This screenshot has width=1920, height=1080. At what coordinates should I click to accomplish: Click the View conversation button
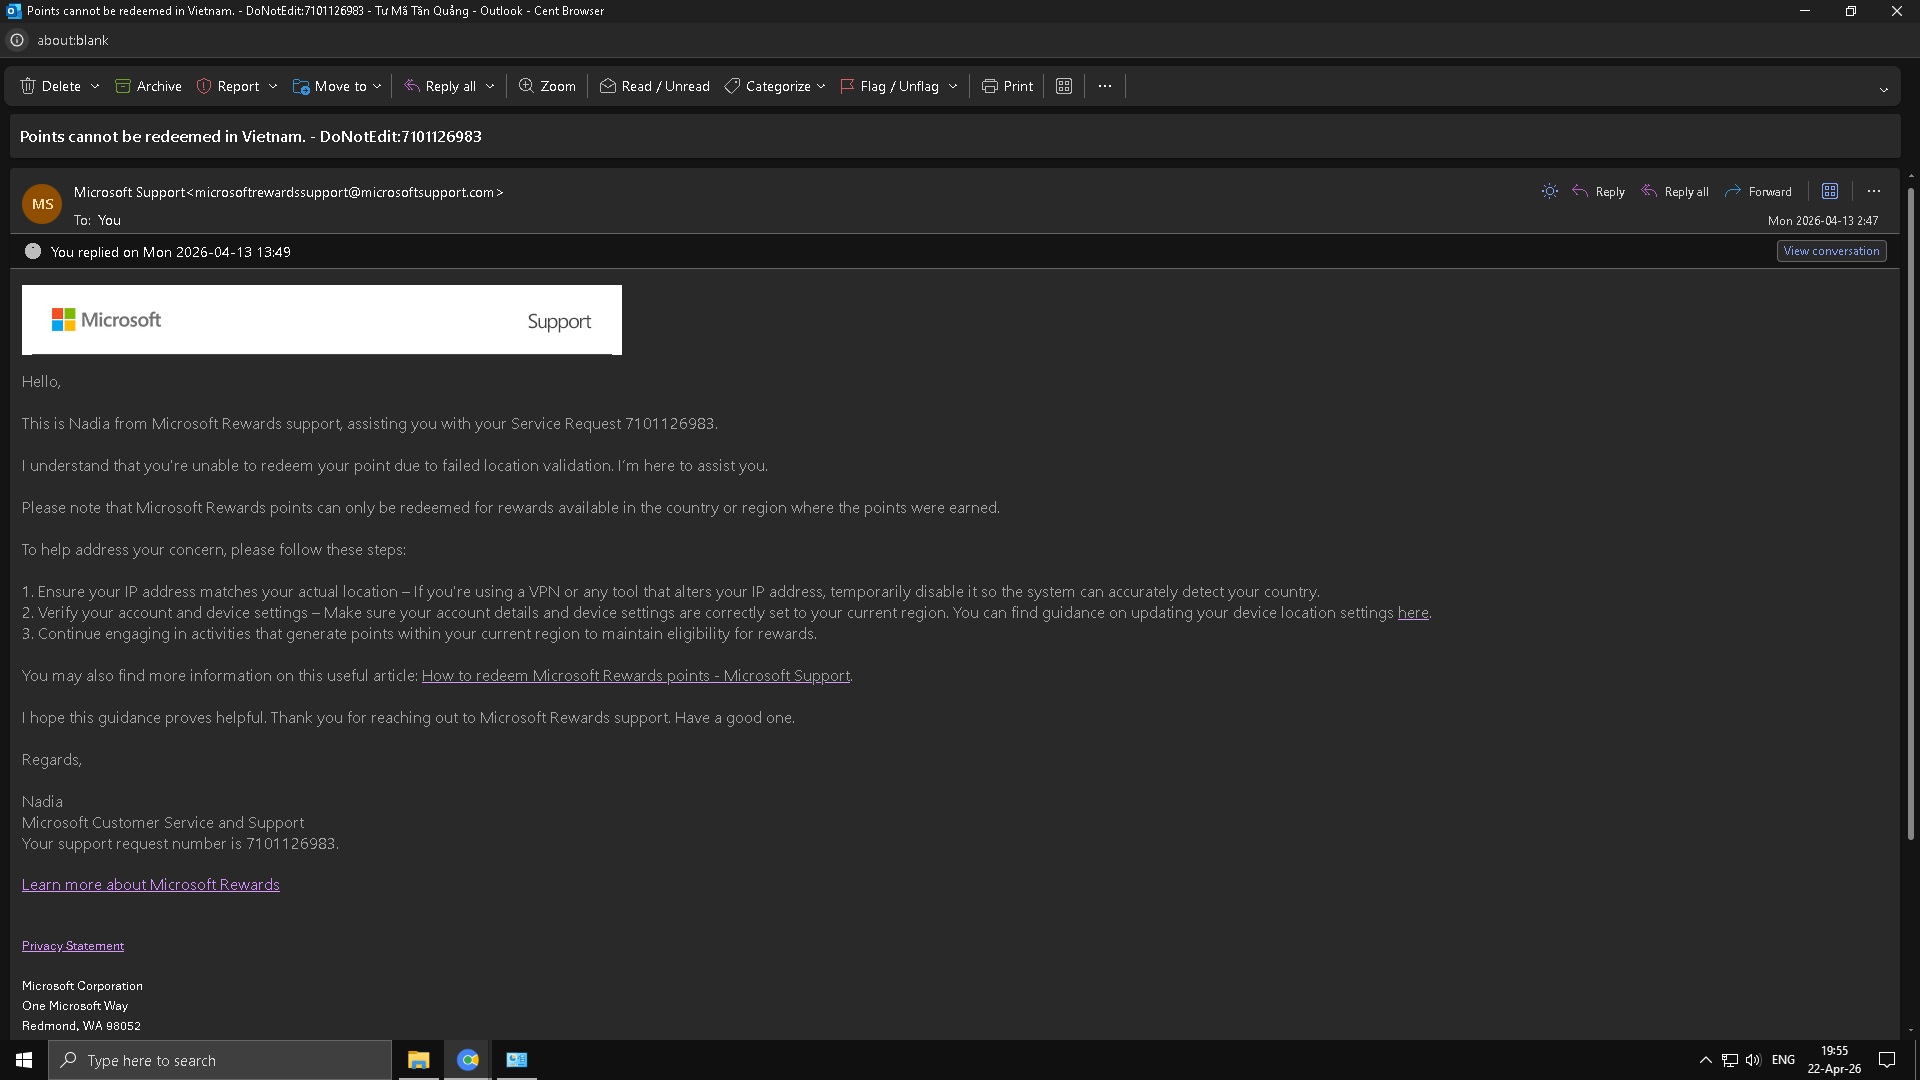pos(1832,251)
